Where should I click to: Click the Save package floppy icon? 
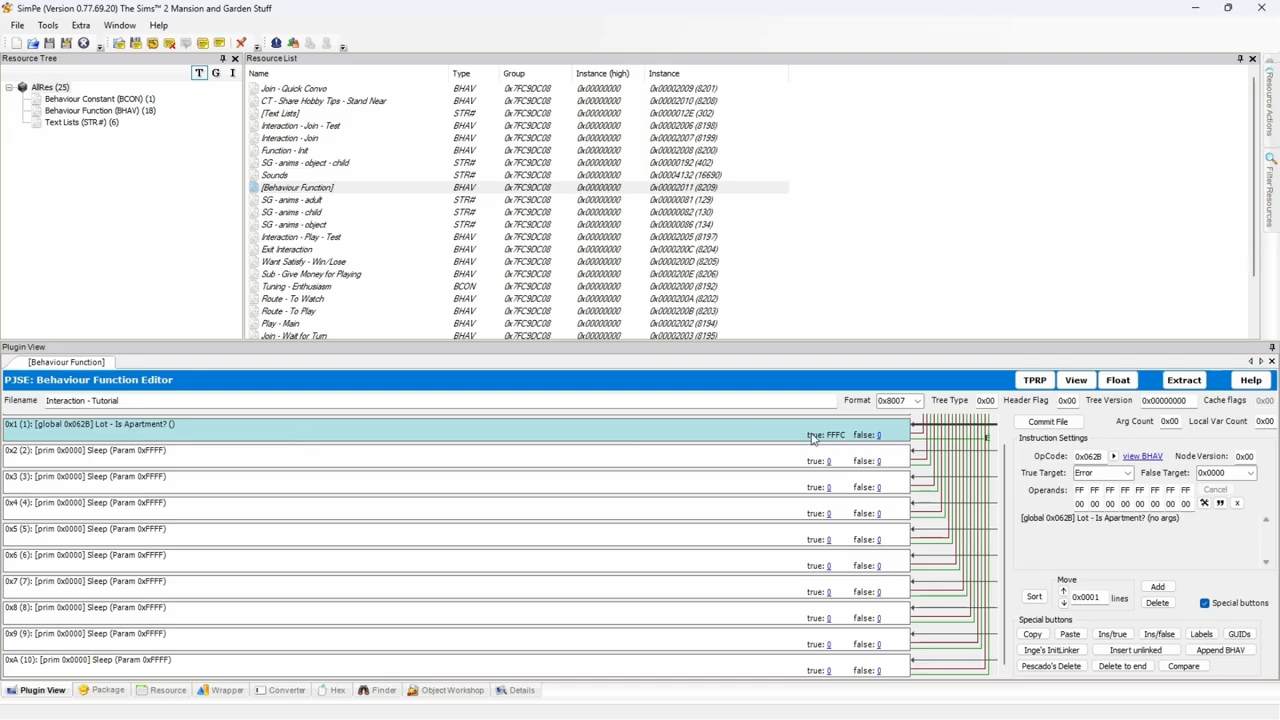49,43
